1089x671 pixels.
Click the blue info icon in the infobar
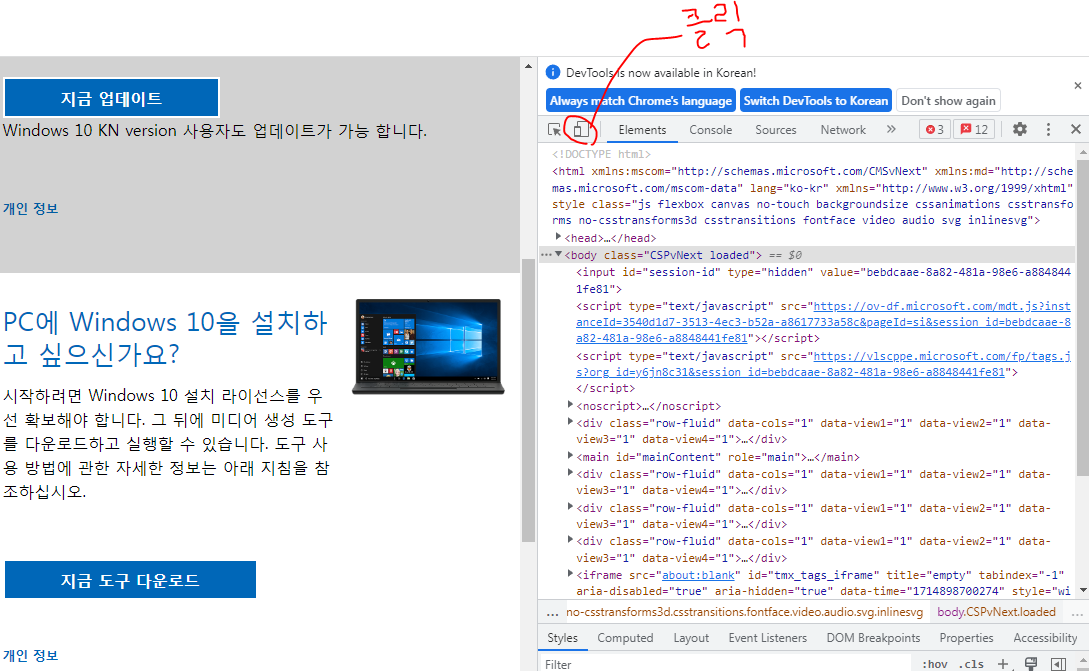[x=553, y=72]
